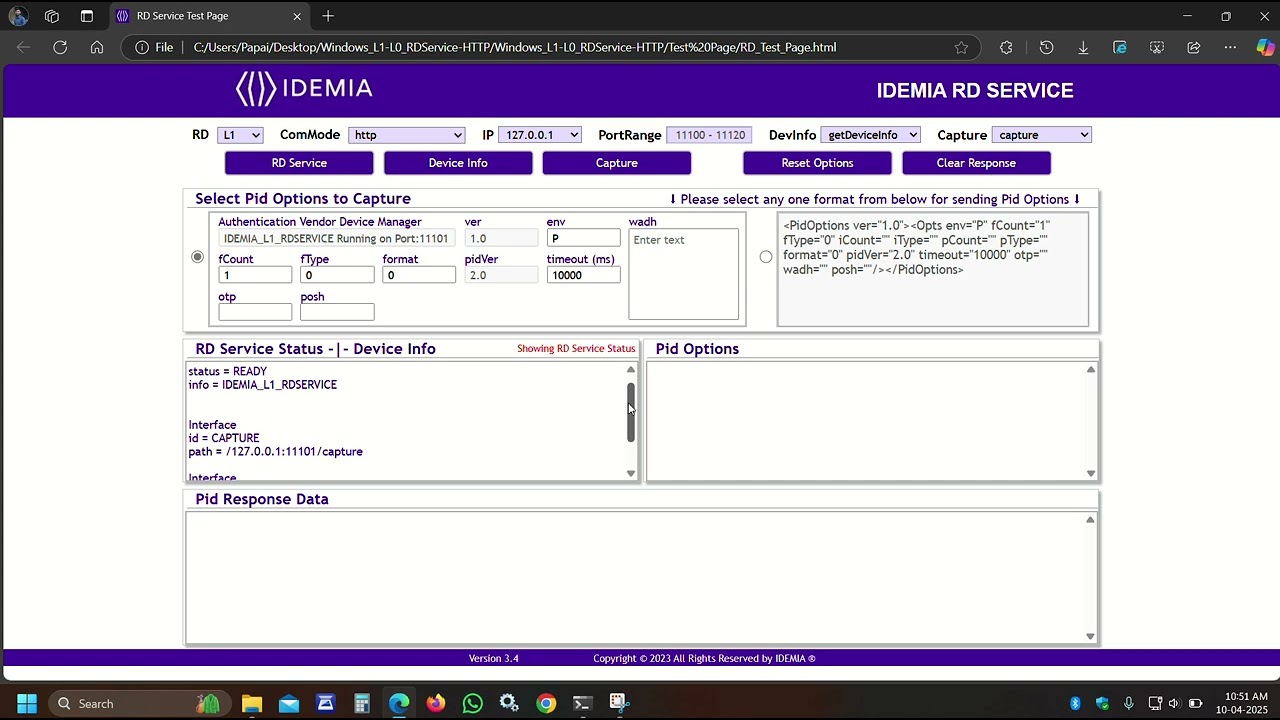Screen dimensions: 1280x720
Task: Open Edge Settings and more menu
Action: pos(1231,47)
